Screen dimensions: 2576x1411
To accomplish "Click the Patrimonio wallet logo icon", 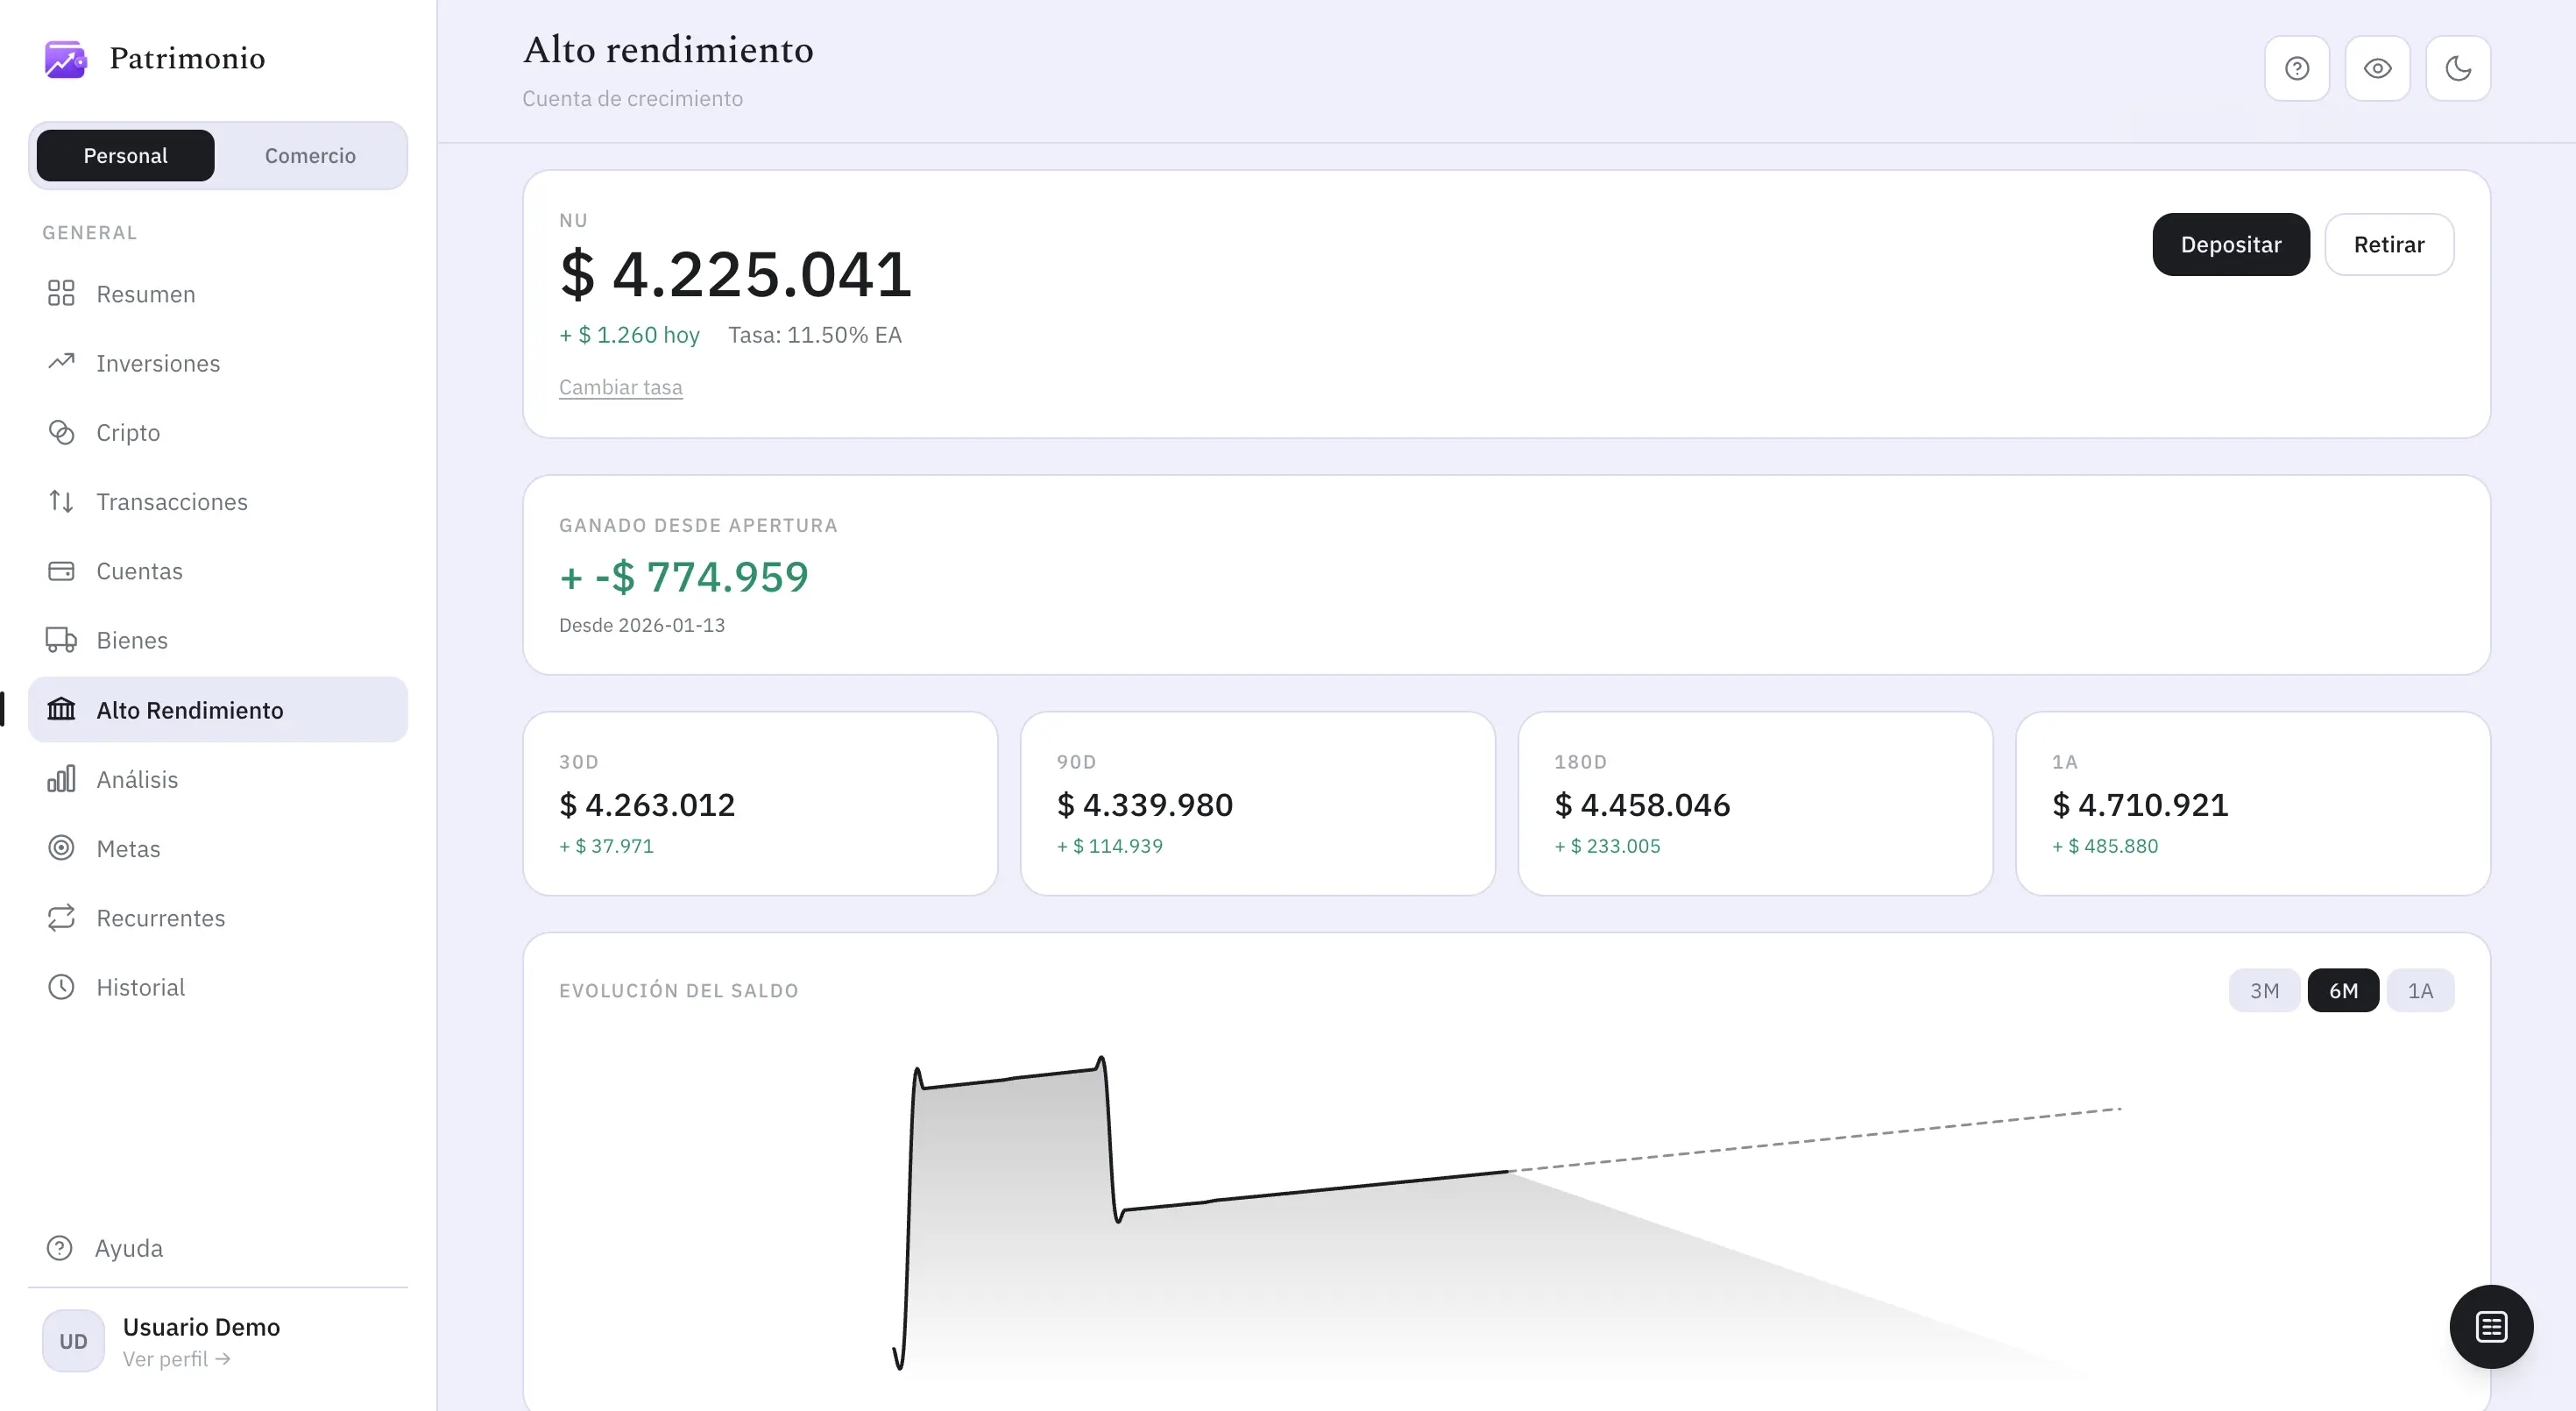I will click(x=66, y=59).
